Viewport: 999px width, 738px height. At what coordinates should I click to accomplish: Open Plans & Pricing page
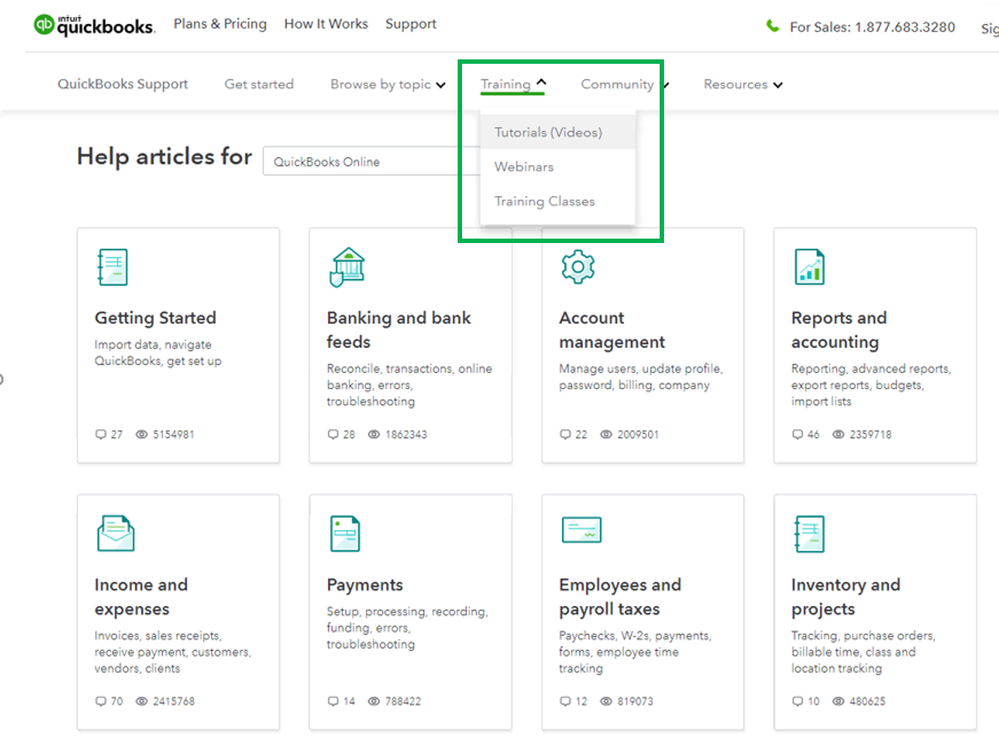click(220, 24)
